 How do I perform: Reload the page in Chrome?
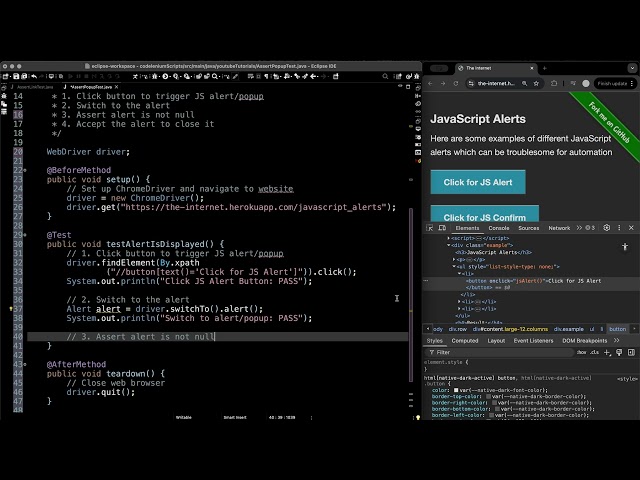(456, 83)
